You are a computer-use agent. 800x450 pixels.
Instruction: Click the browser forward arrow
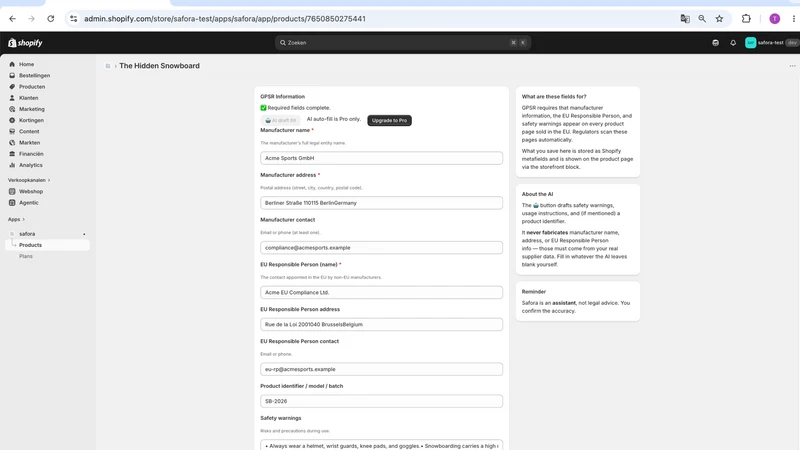[31, 19]
